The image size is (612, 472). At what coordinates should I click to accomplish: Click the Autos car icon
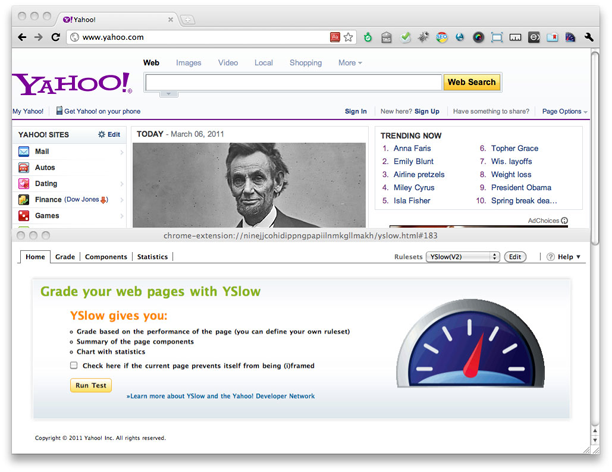pyautogui.click(x=23, y=167)
